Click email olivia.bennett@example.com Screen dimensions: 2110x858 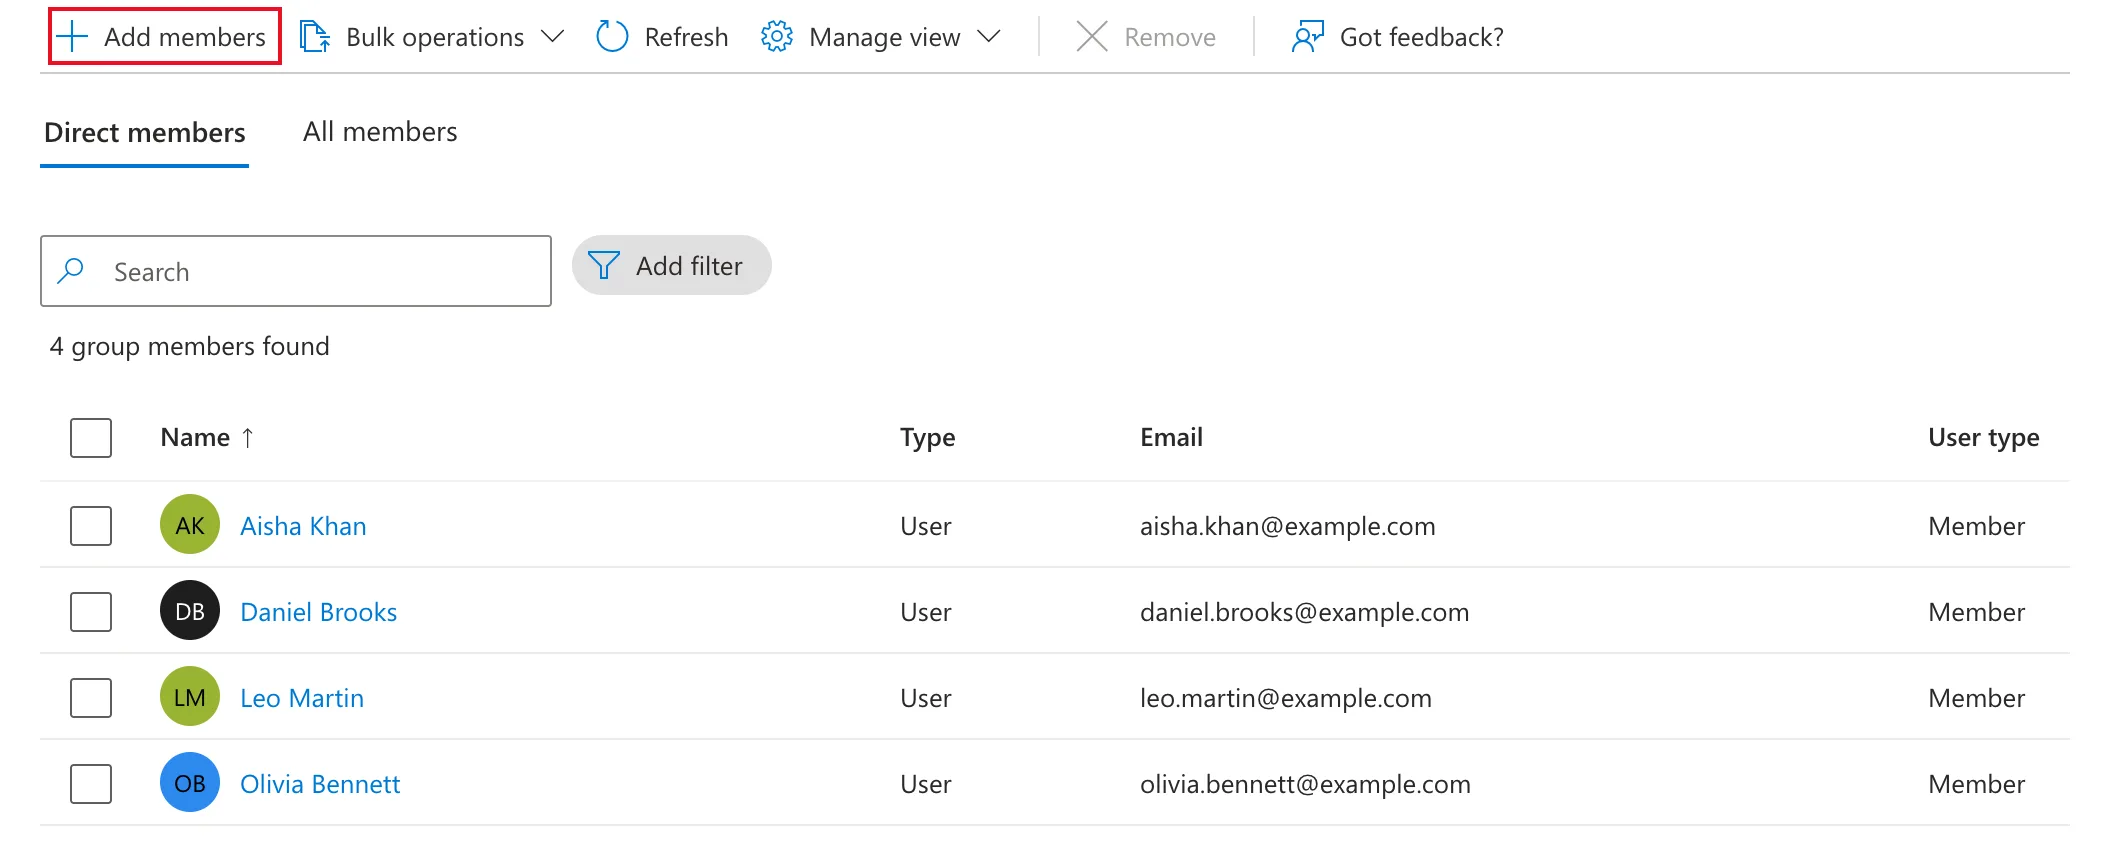pos(1305,784)
